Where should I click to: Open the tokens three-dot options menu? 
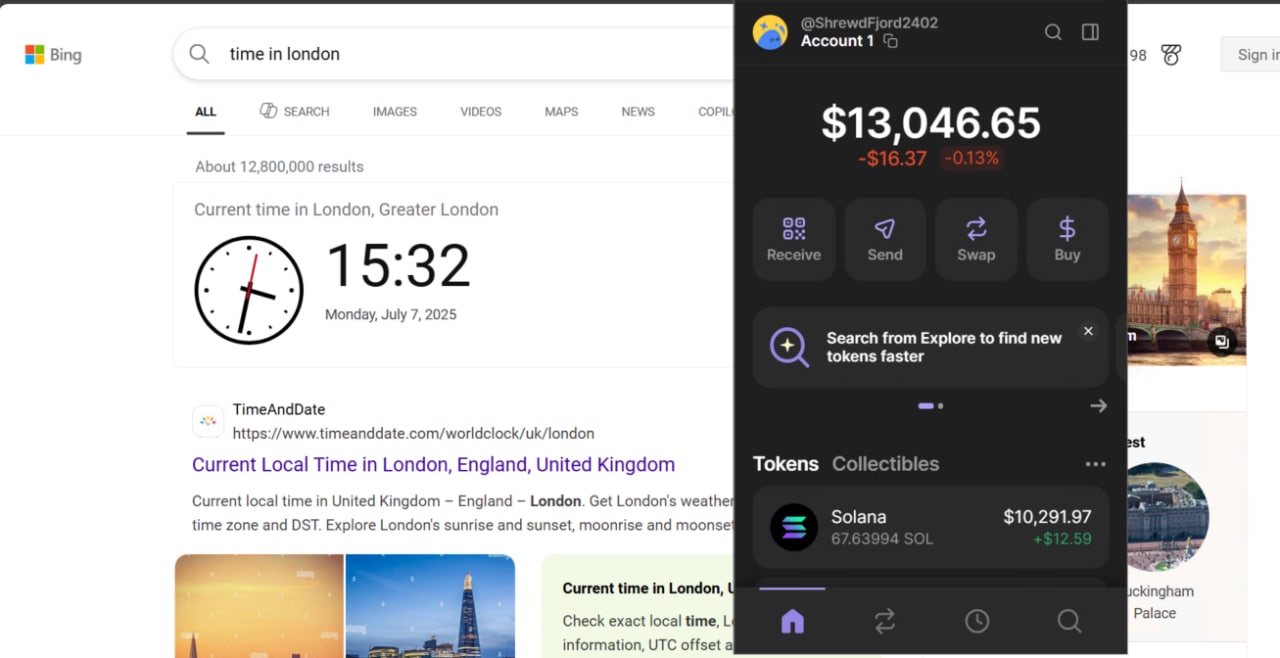click(x=1095, y=464)
